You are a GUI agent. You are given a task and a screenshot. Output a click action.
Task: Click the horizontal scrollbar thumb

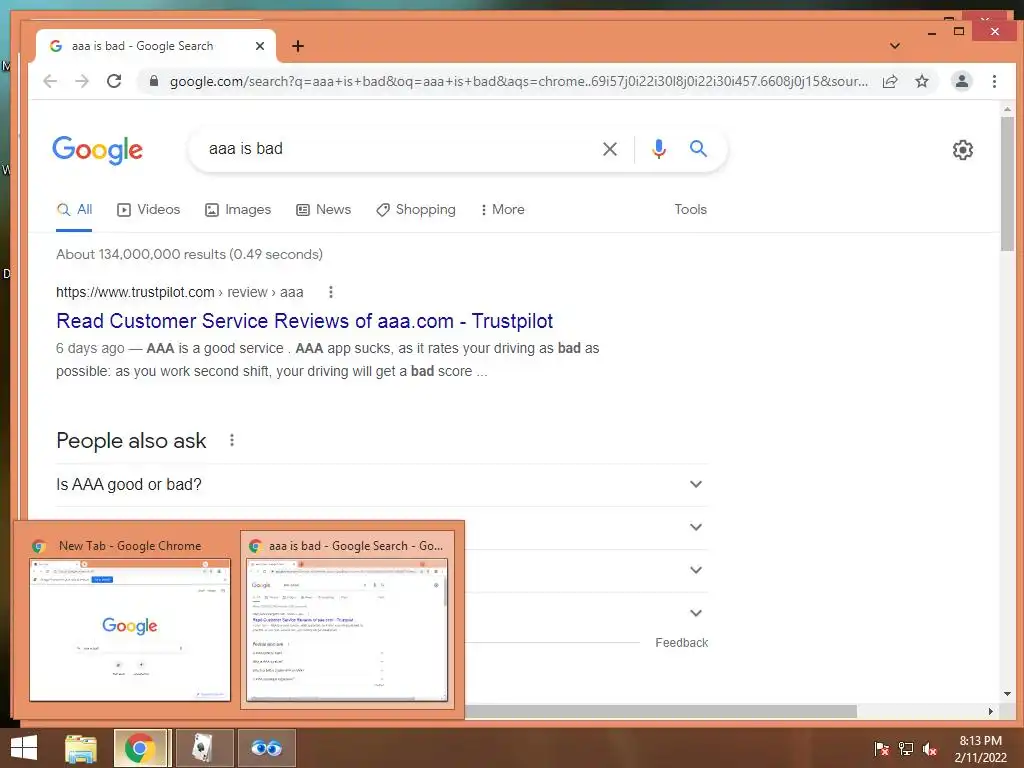[x=660, y=711]
